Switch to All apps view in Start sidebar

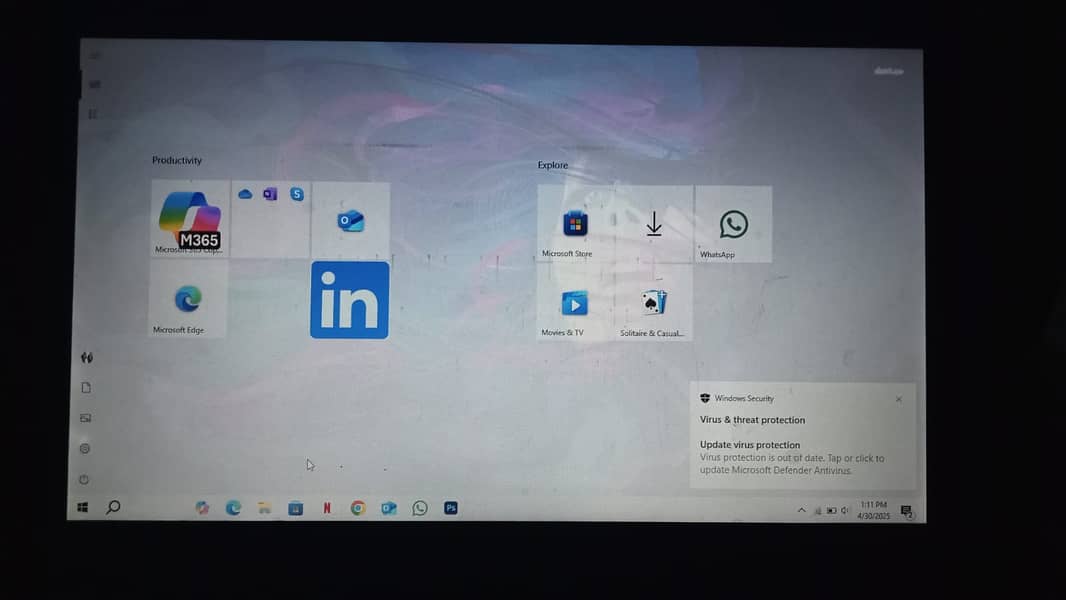click(x=92, y=114)
